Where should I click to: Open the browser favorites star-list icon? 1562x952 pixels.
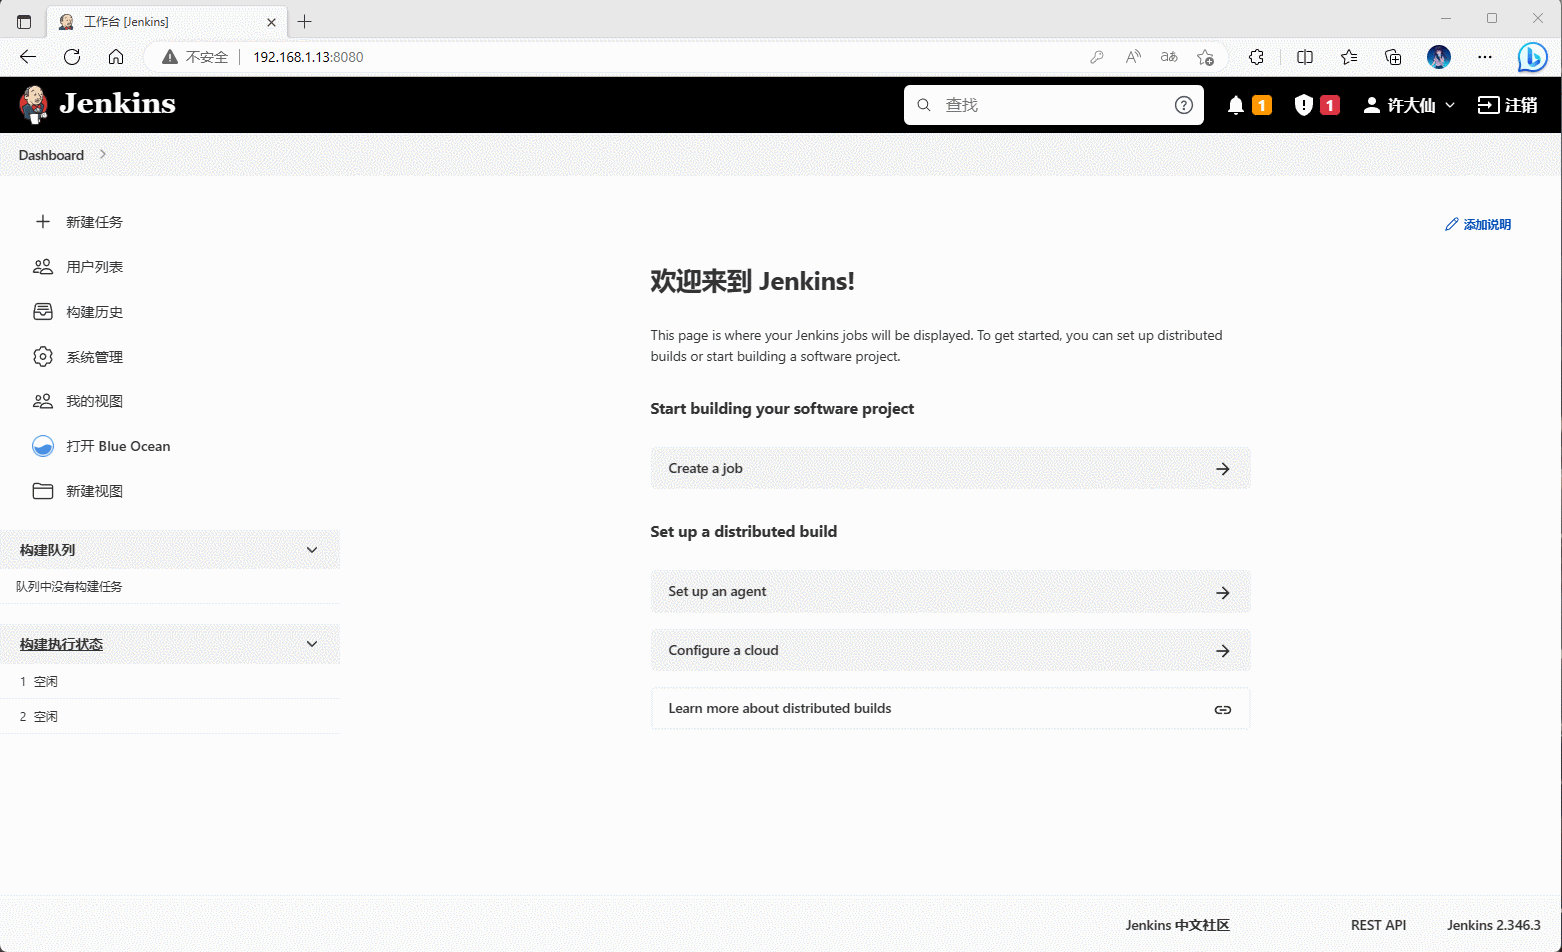click(1349, 57)
